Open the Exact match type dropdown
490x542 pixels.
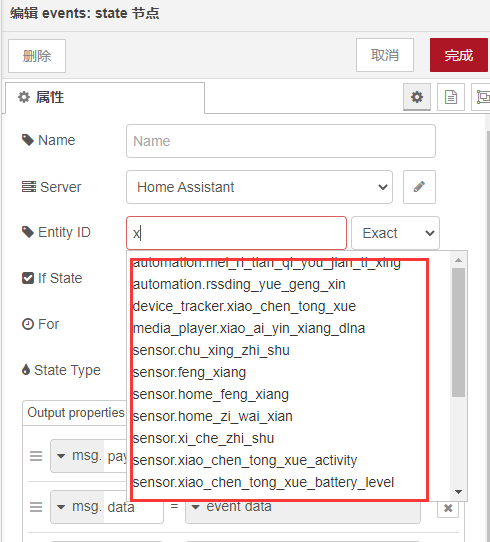pyautogui.click(x=395, y=233)
